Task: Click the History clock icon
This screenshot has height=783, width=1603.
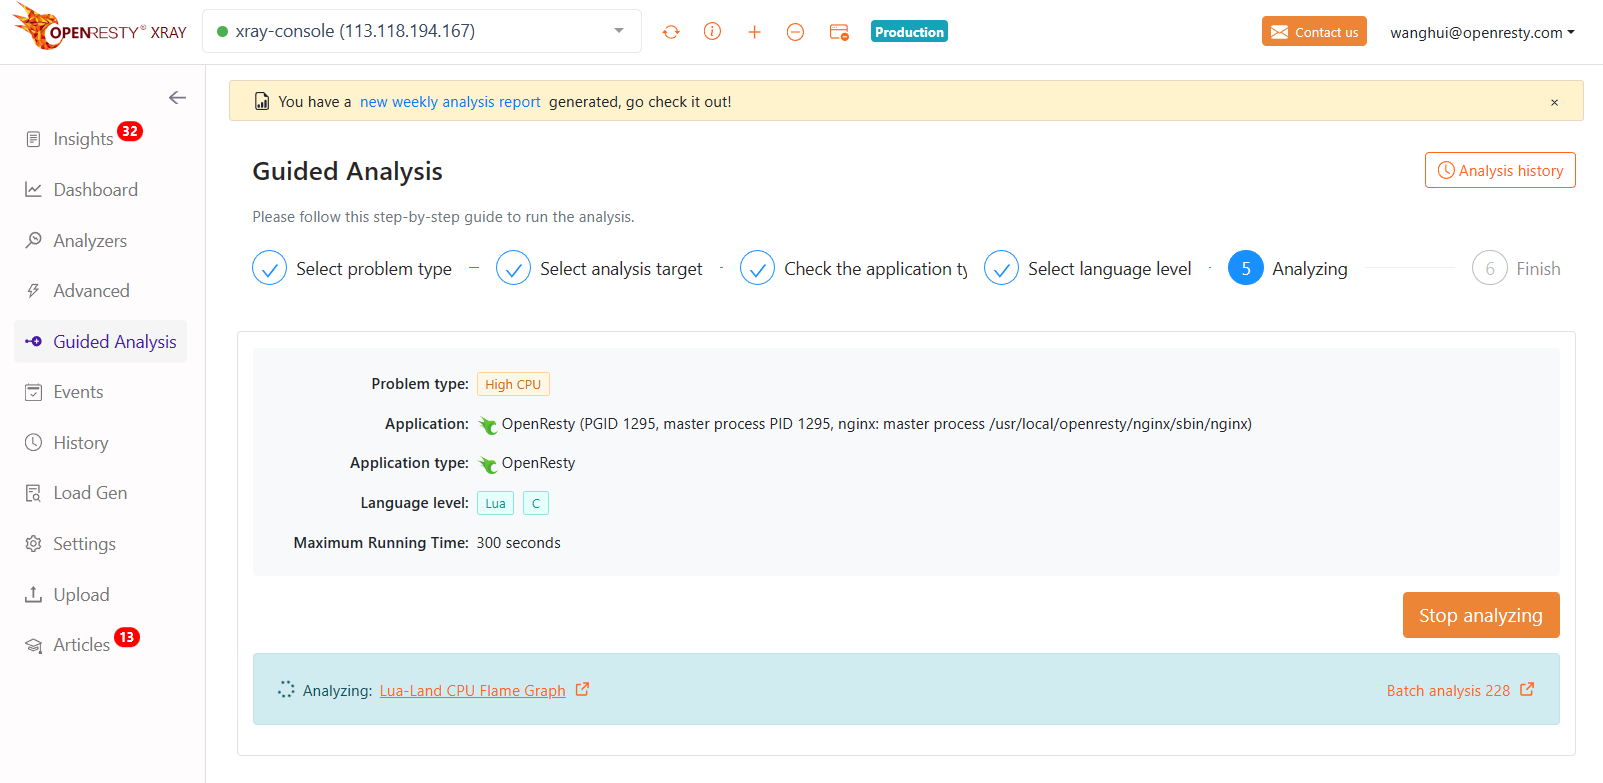Action: point(34,442)
